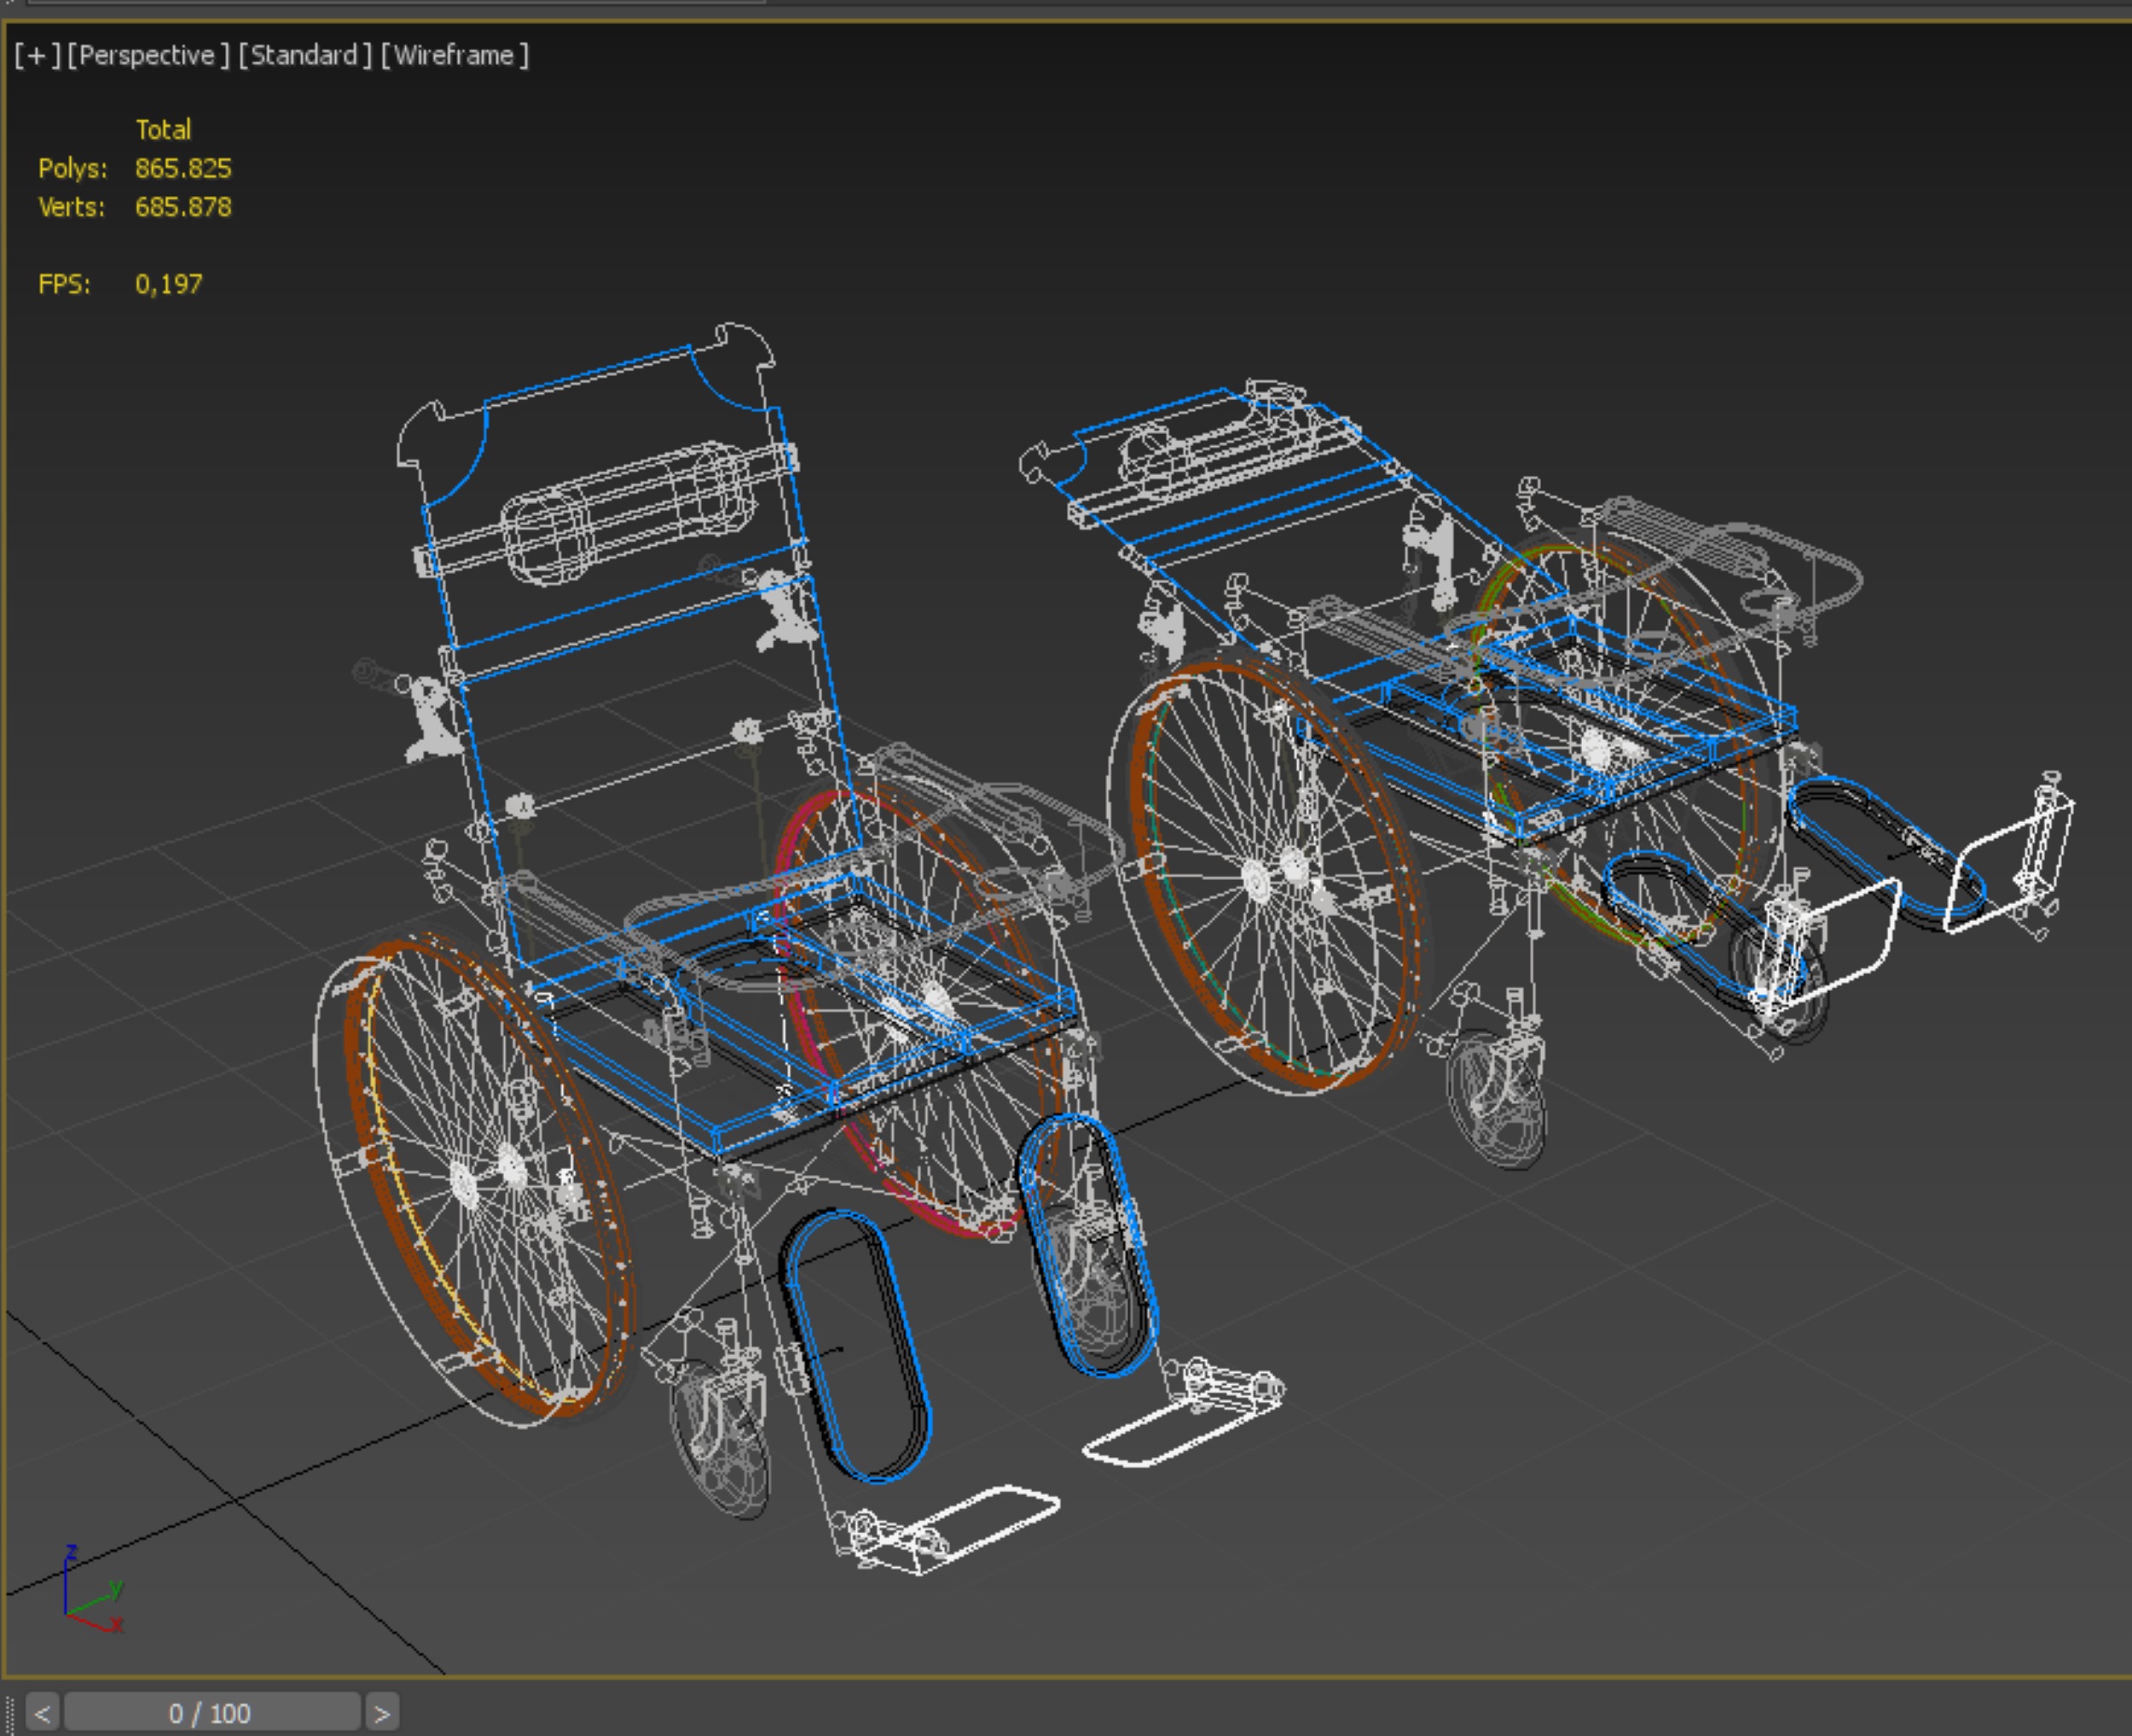Click the Polys count in viewport statistics
This screenshot has height=1736, width=2132.
coord(183,168)
